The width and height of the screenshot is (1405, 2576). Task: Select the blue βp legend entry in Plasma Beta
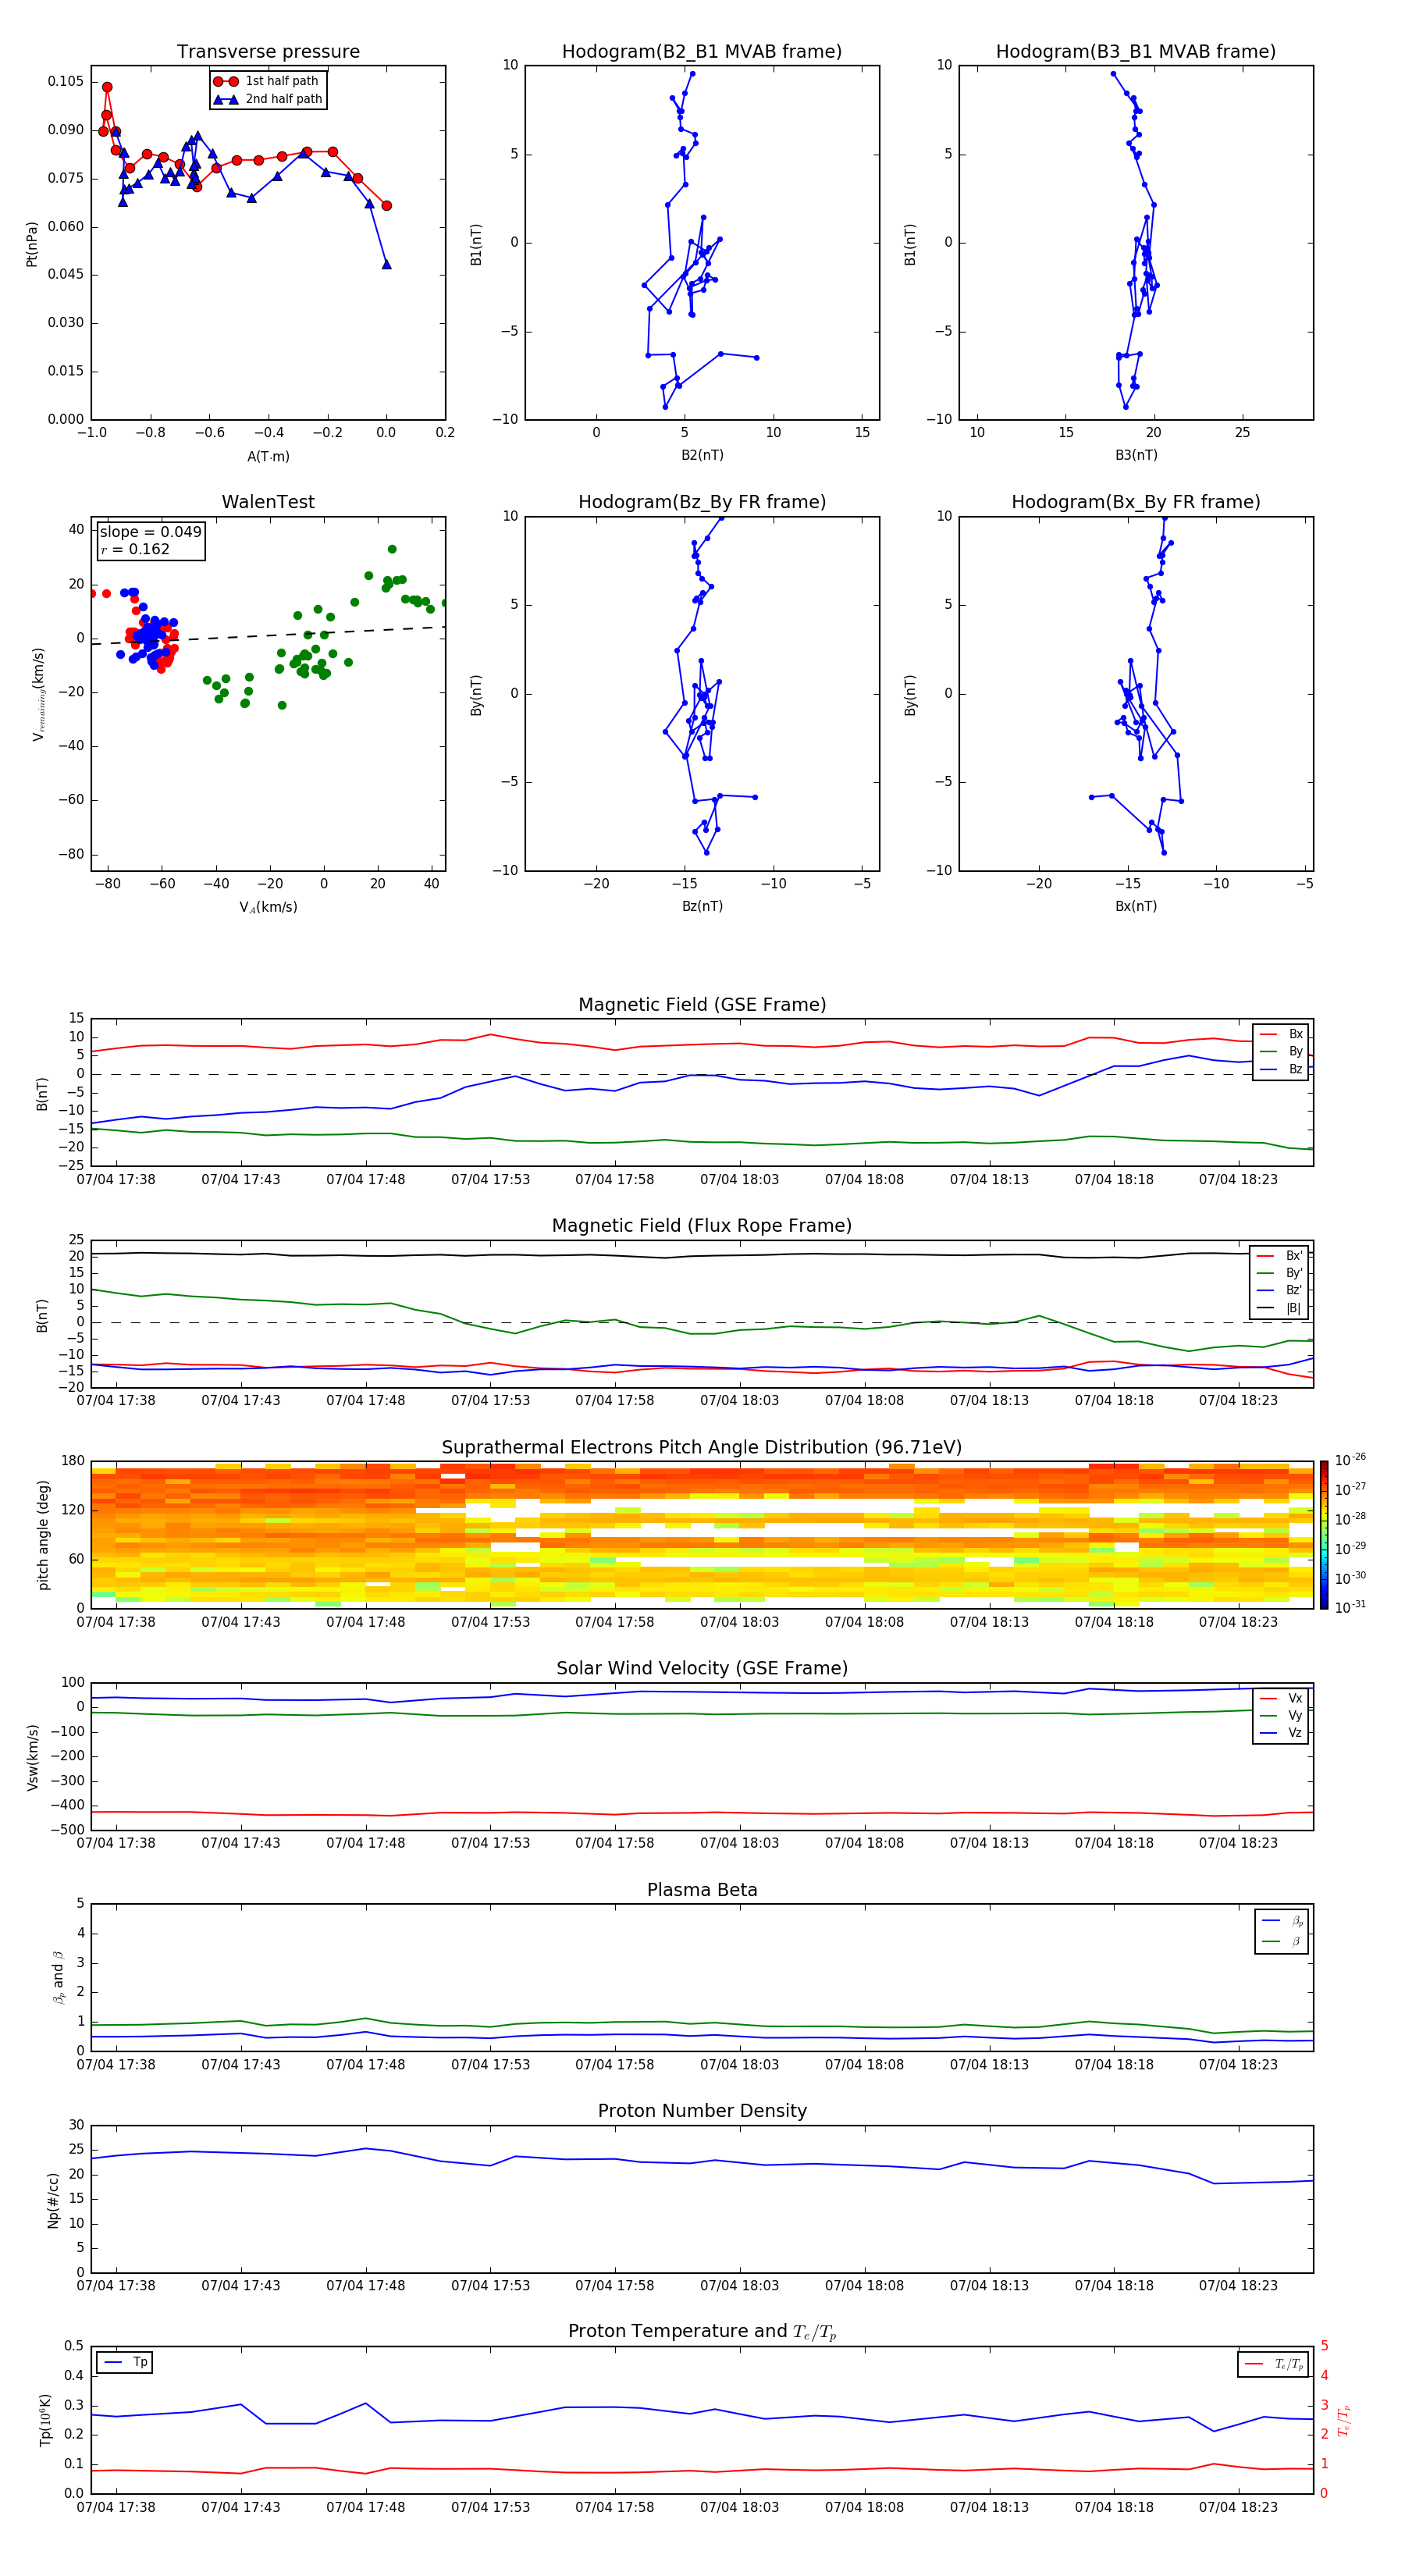coord(1282,1920)
